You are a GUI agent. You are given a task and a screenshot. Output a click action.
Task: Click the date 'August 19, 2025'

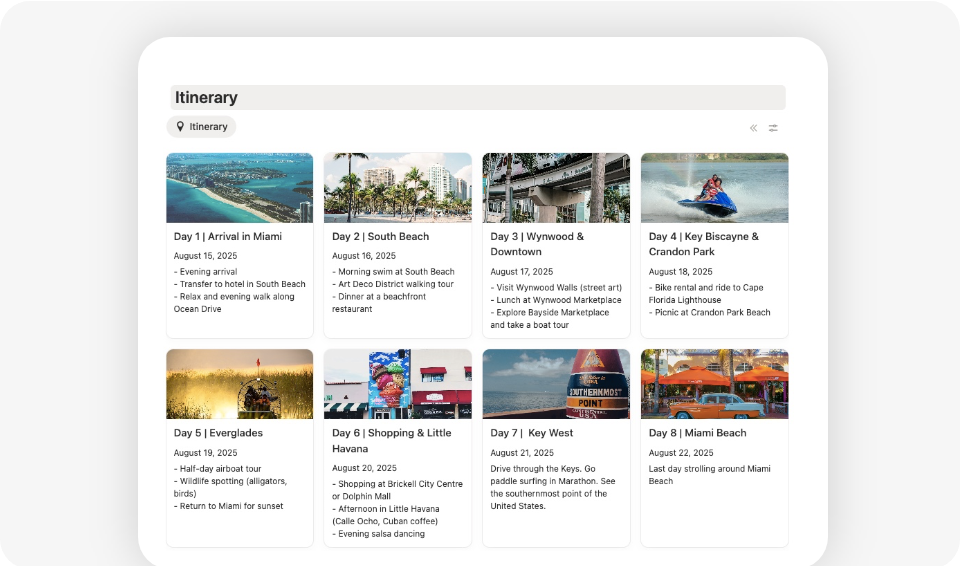[x=205, y=453]
